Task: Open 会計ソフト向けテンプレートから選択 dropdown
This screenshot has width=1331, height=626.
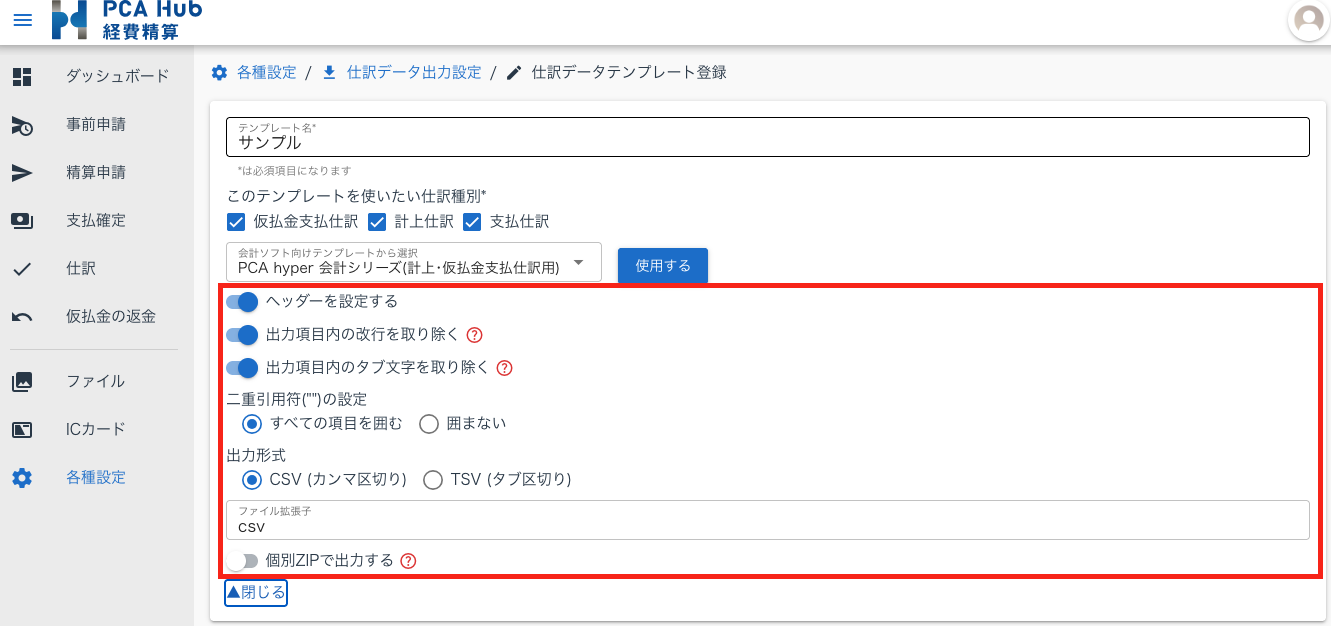Action: [x=414, y=262]
